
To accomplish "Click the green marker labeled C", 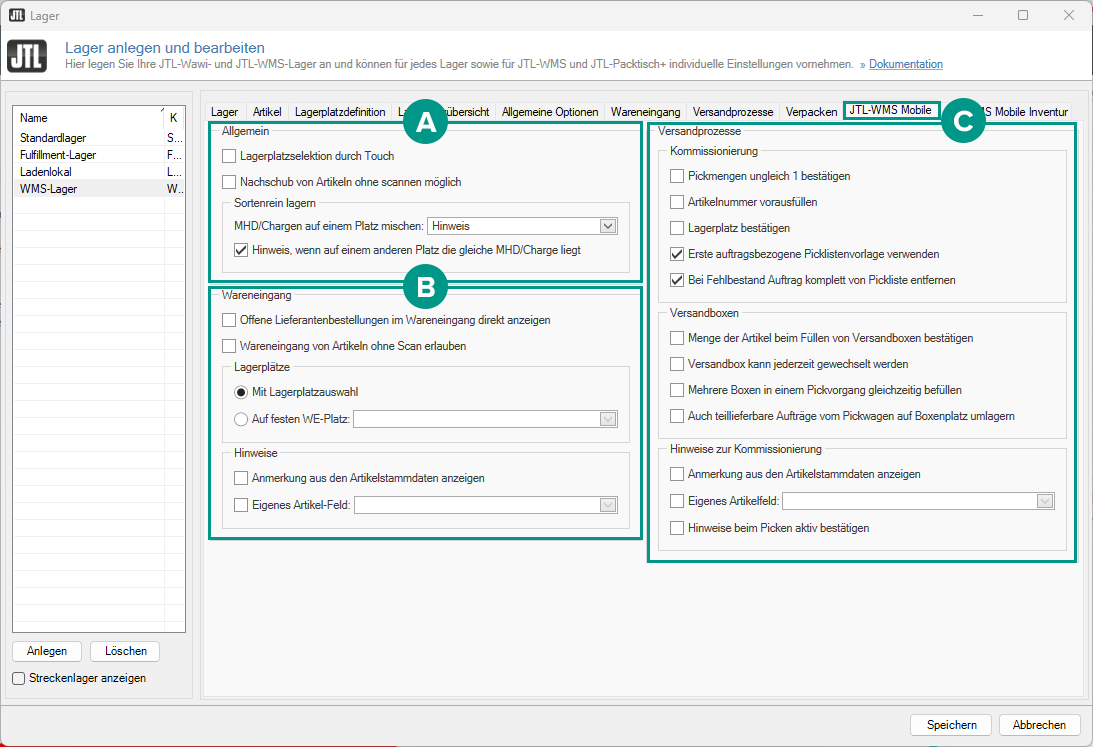I will tap(961, 122).
